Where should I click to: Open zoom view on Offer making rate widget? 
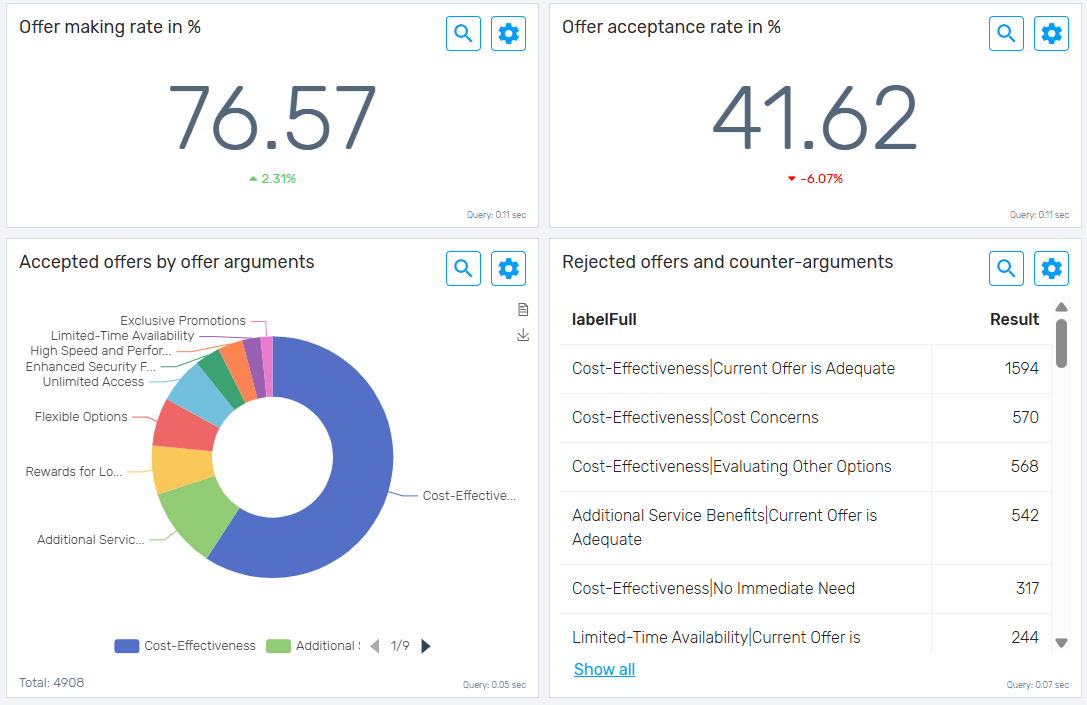(x=463, y=33)
